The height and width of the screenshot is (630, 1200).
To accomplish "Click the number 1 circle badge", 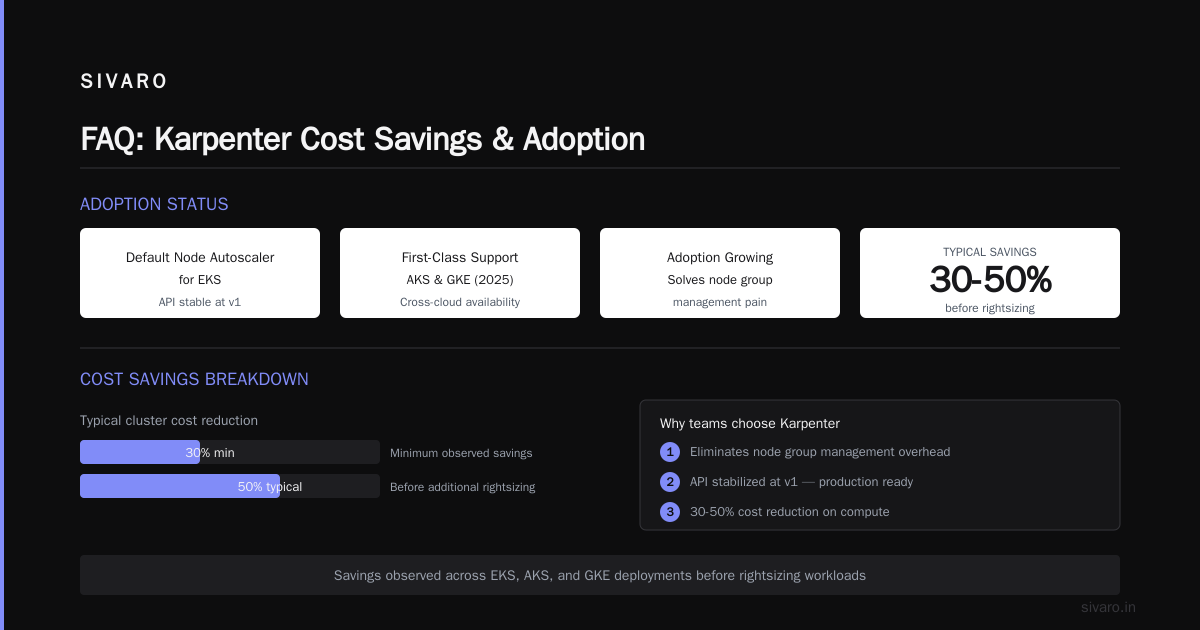I will [x=670, y=452].
